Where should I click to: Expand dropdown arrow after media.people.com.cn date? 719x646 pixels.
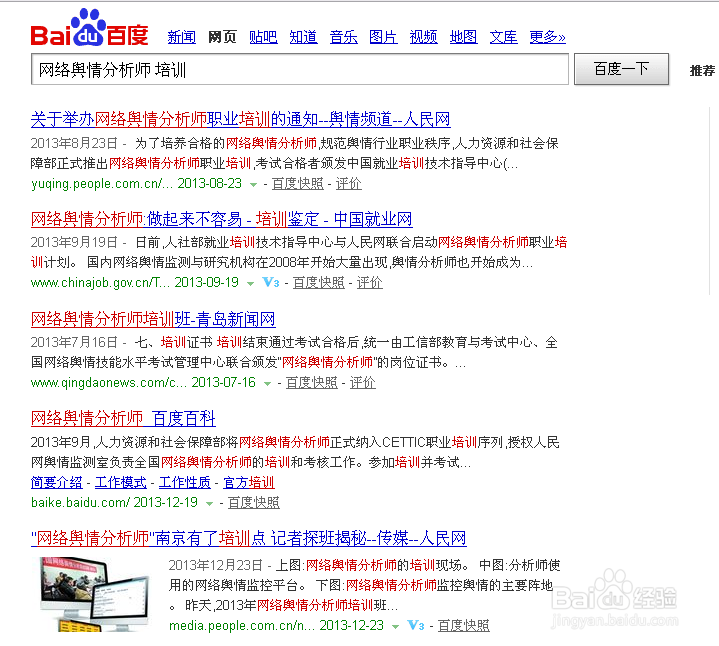[395, 626]
